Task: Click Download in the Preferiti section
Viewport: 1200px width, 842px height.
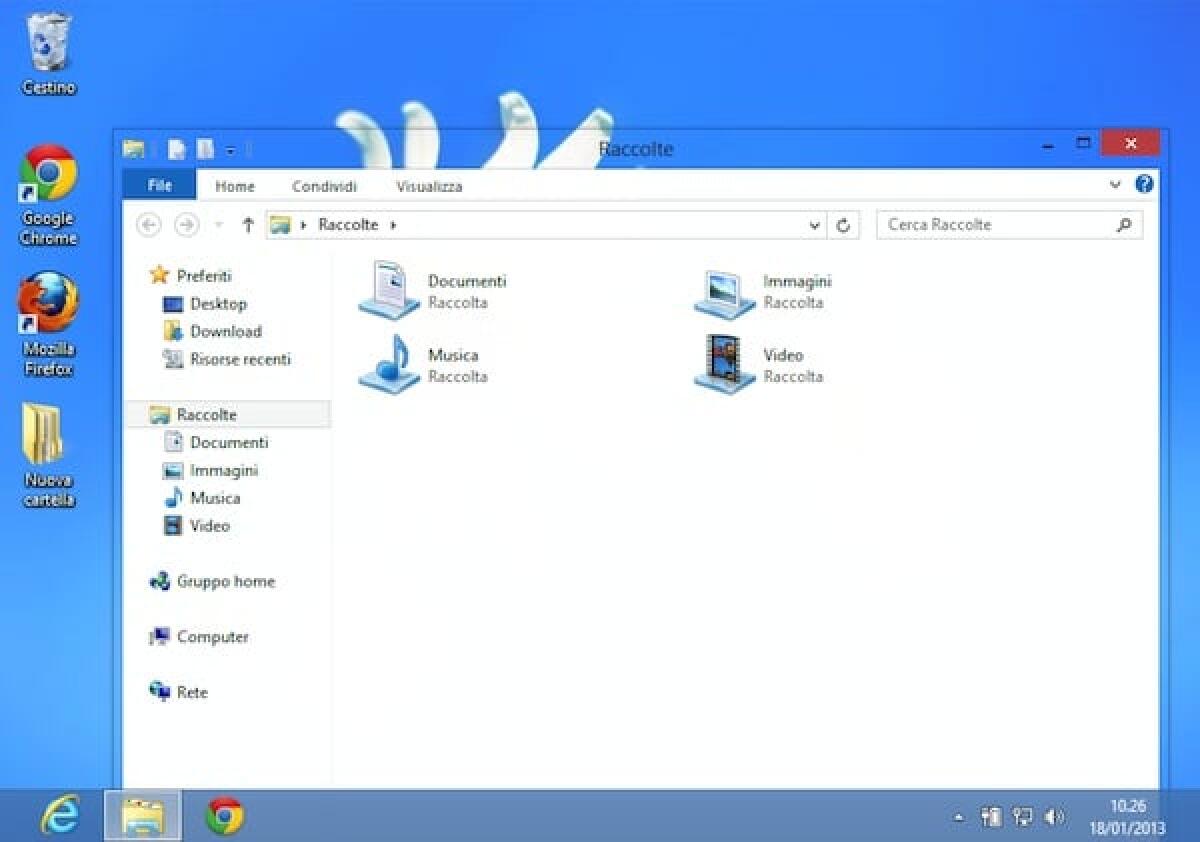Action: (x=224, y=331)
